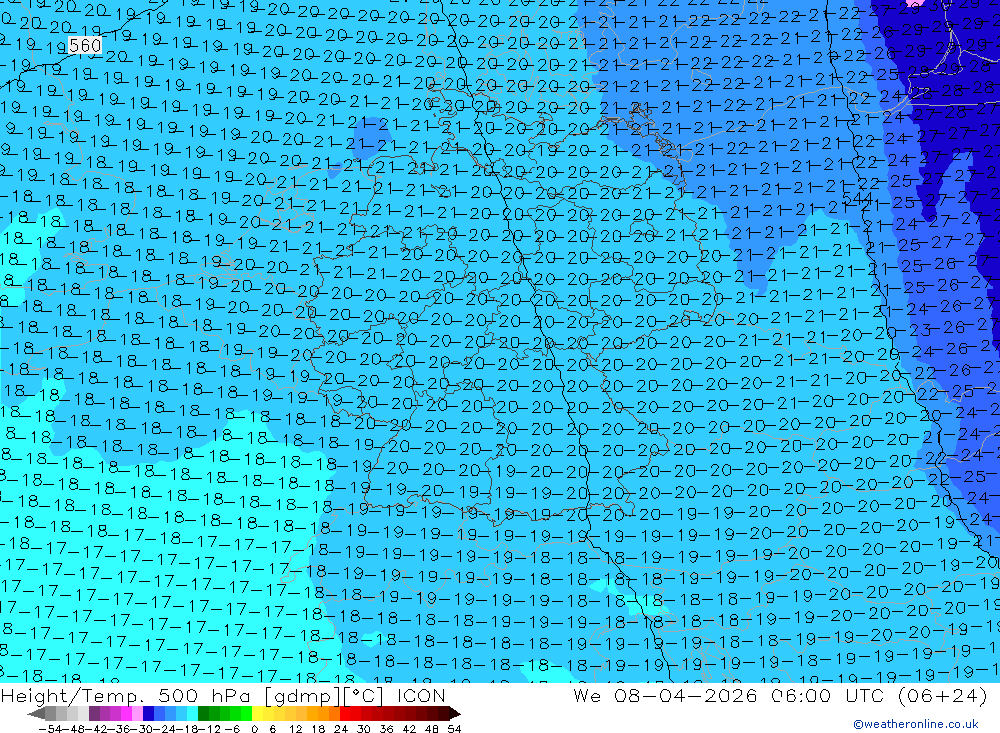Click the cyan swatch in legend

click(193, 714)
